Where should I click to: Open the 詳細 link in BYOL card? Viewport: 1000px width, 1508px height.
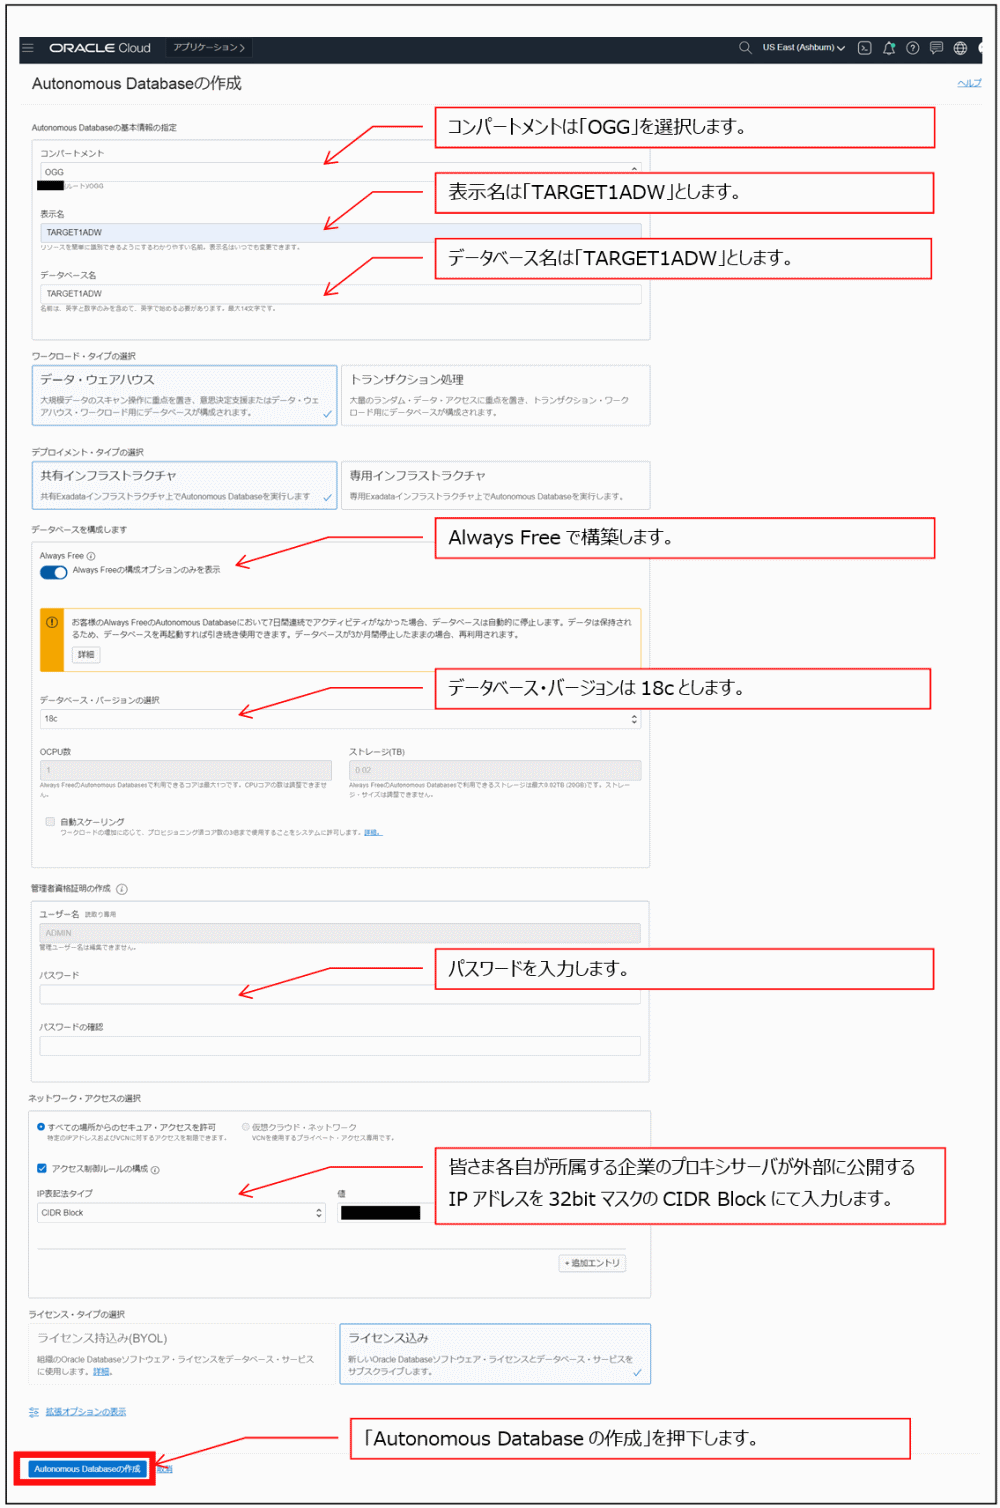pyautogui.click(x=101, y=1372)
